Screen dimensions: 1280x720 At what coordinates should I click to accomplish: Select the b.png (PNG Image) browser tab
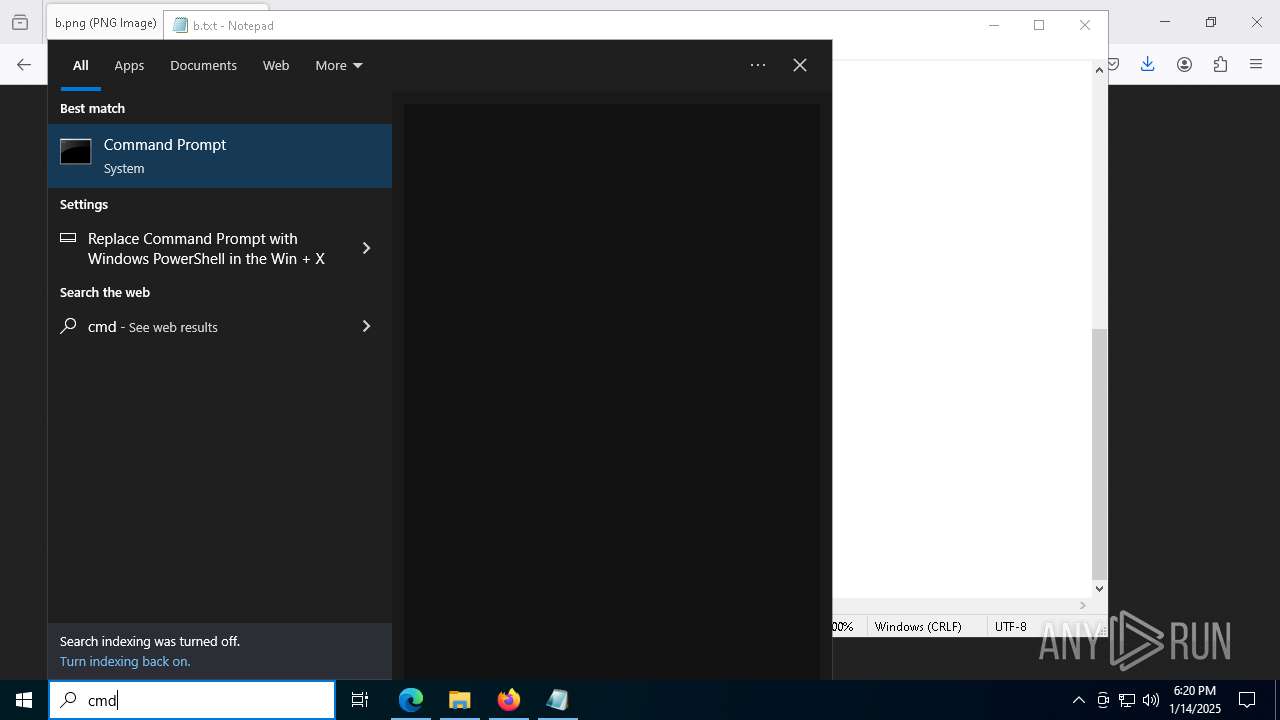pyautogui.click(x=105, y=22)
